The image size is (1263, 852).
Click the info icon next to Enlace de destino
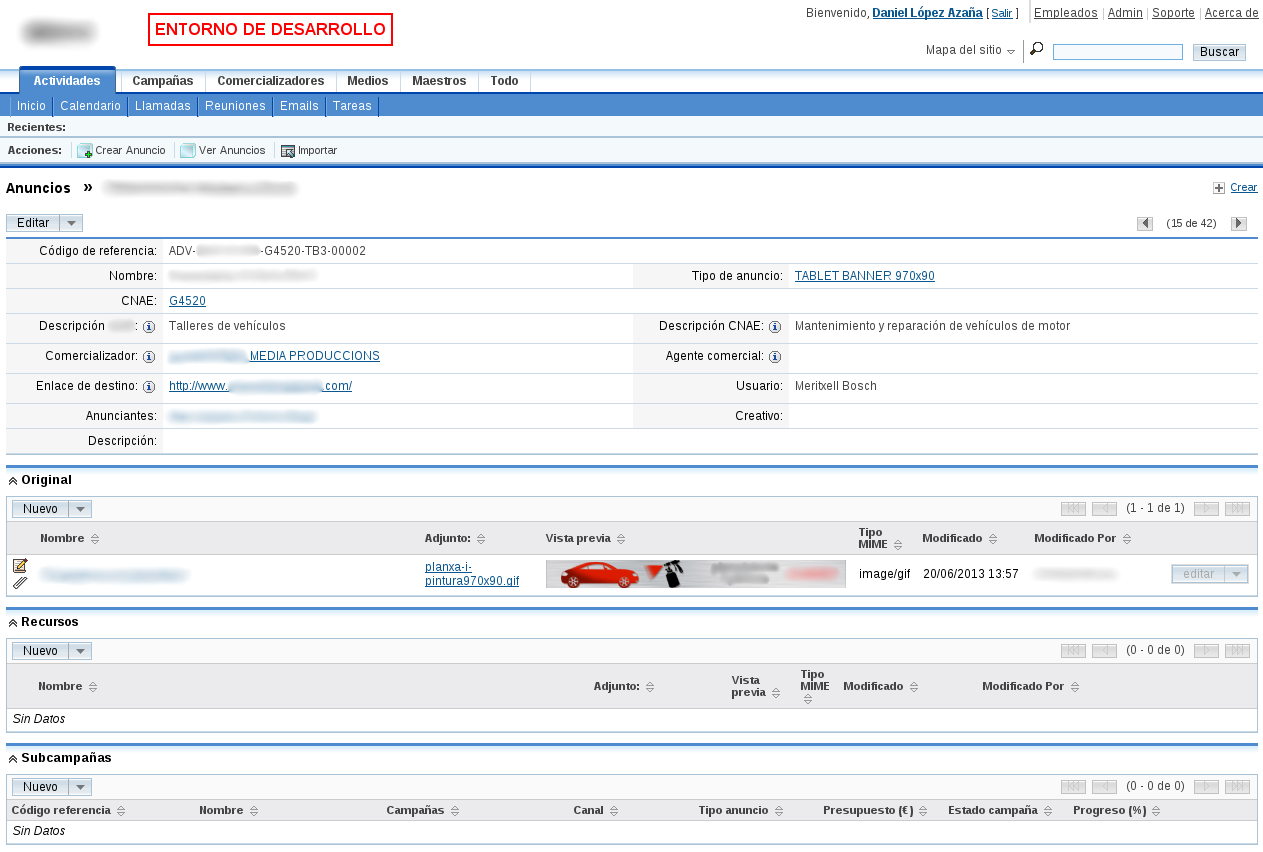coord(149,387)
